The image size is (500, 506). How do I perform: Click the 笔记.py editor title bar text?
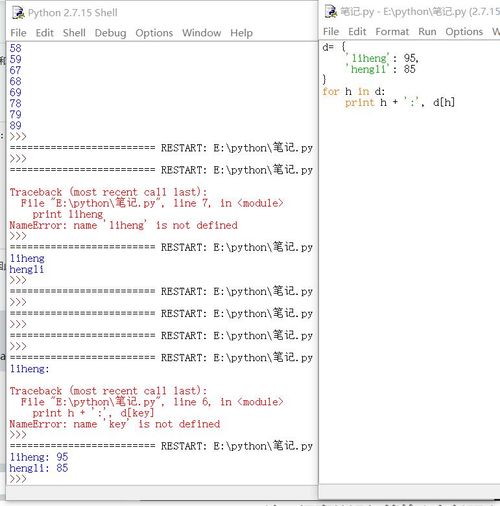click(420, 12)
